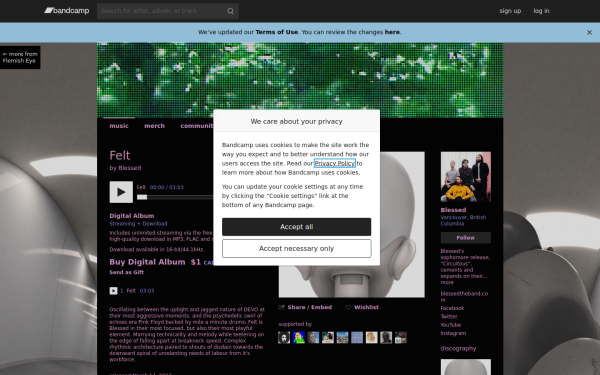
Task: Open sixth supporter avatar
Action: coord(357,338)
